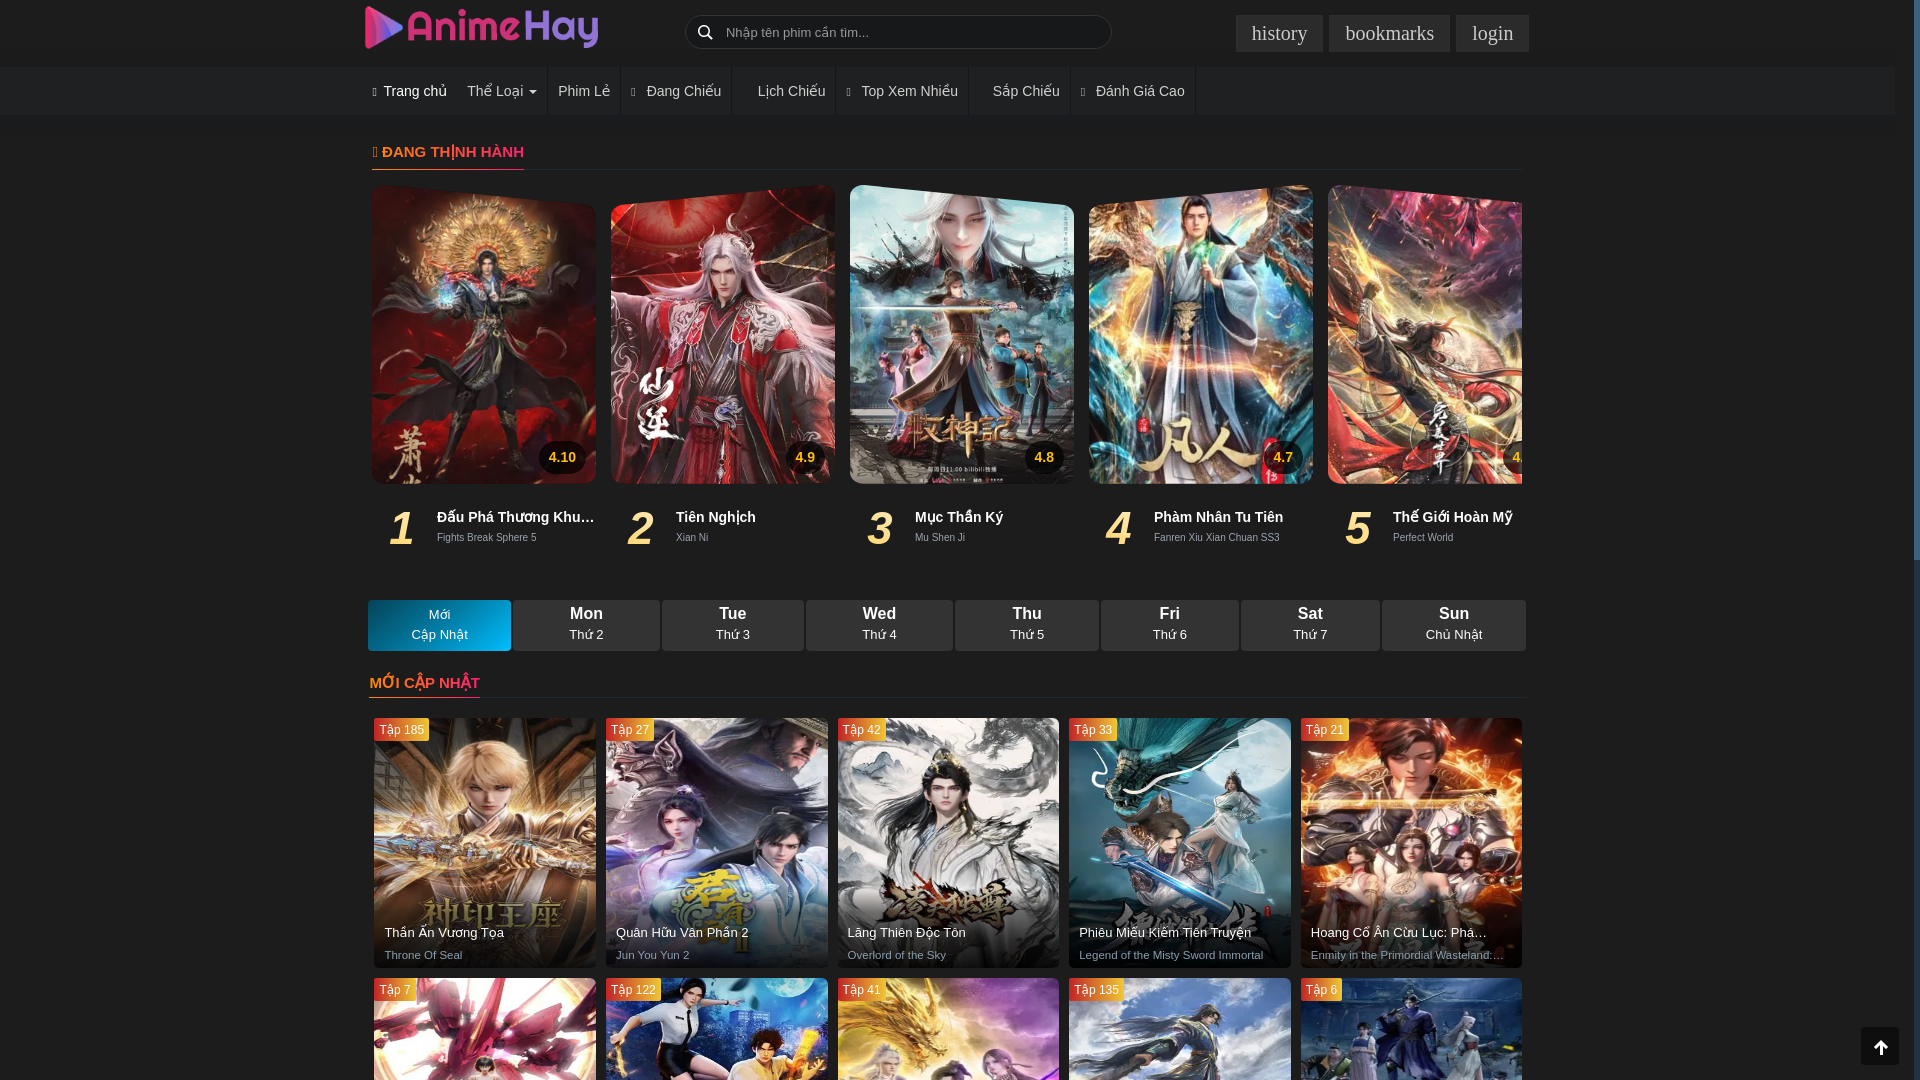The width and height of the screenshot is (1920, 1080).
Task: Select the Fri Thứ 6 tab
Action: (x=1170, y=625)
